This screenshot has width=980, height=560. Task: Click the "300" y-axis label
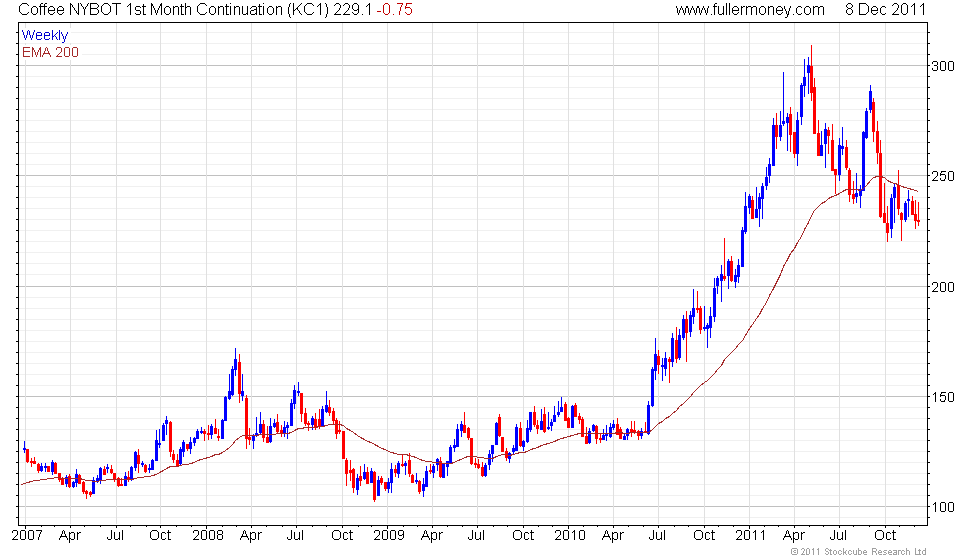(x=942, y=66)
